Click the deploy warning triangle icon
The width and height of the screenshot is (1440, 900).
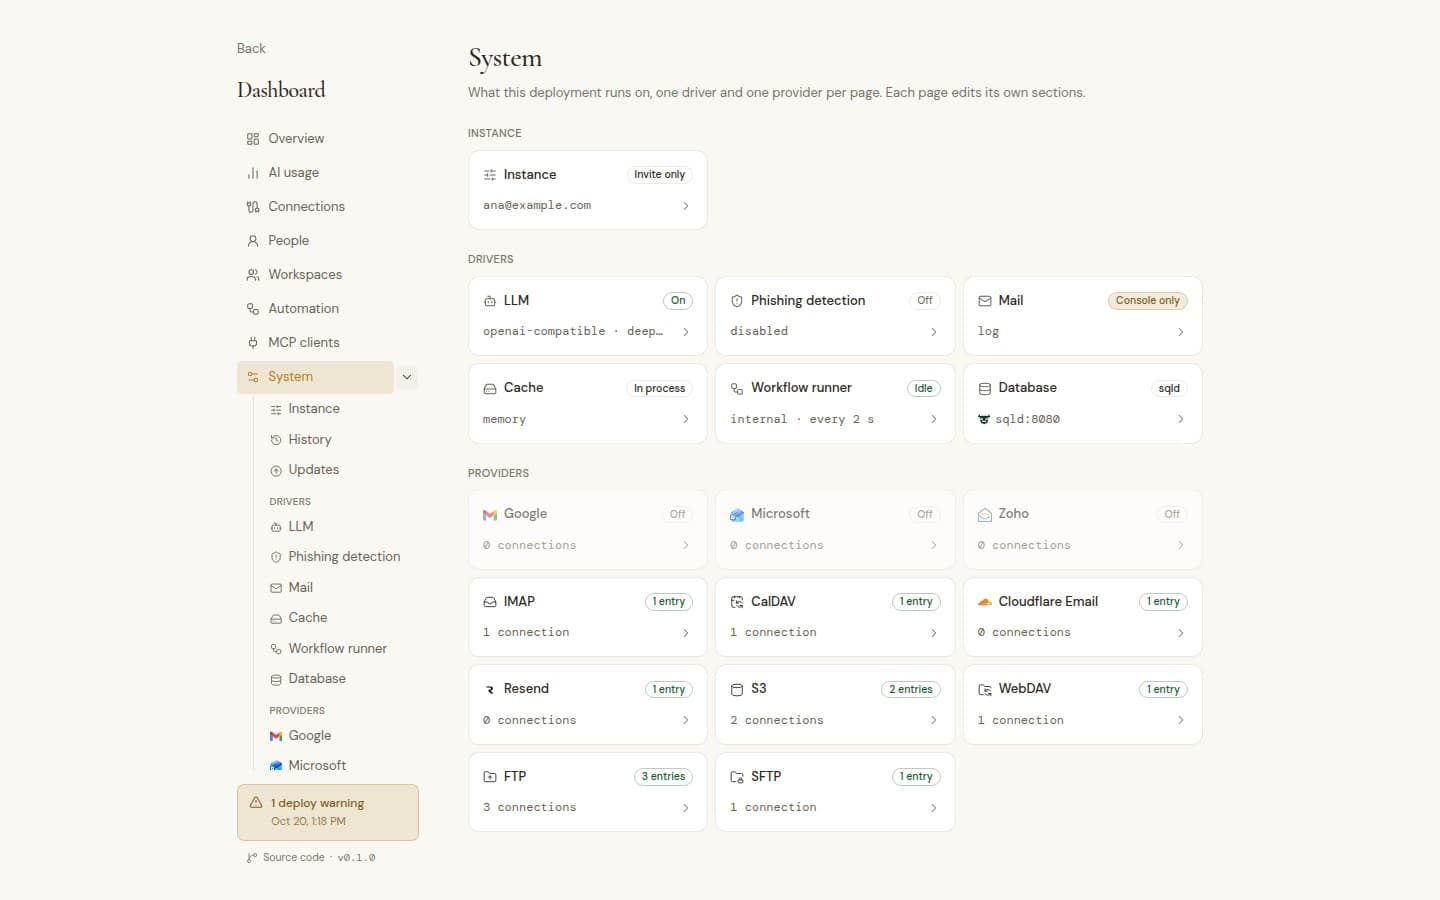pos(256,802)
